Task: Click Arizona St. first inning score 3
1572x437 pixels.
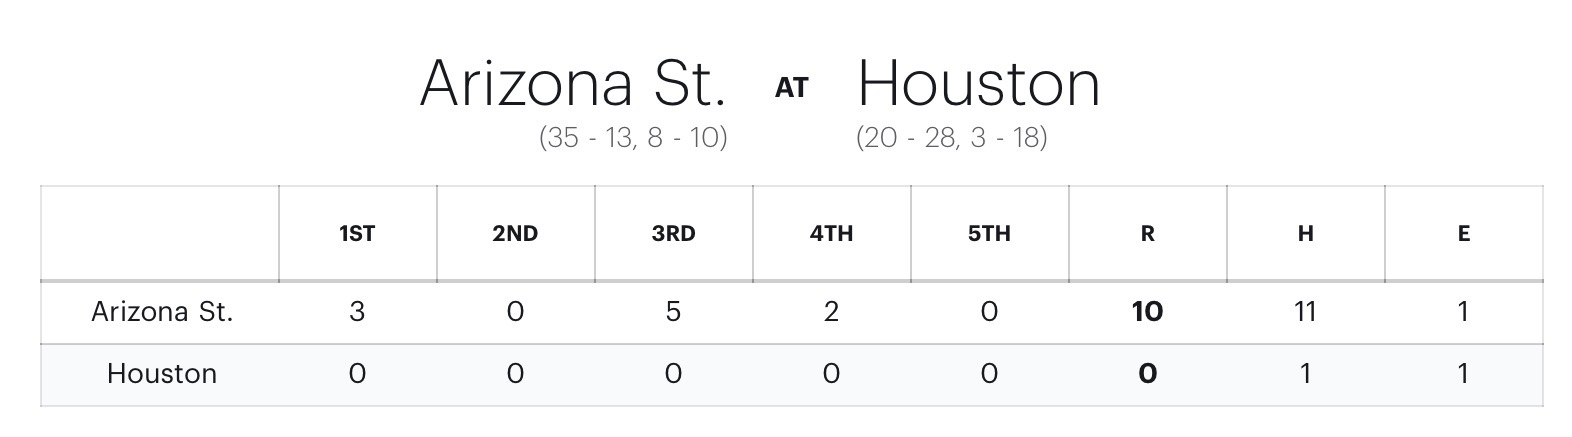Action: (x=357, y=312)
